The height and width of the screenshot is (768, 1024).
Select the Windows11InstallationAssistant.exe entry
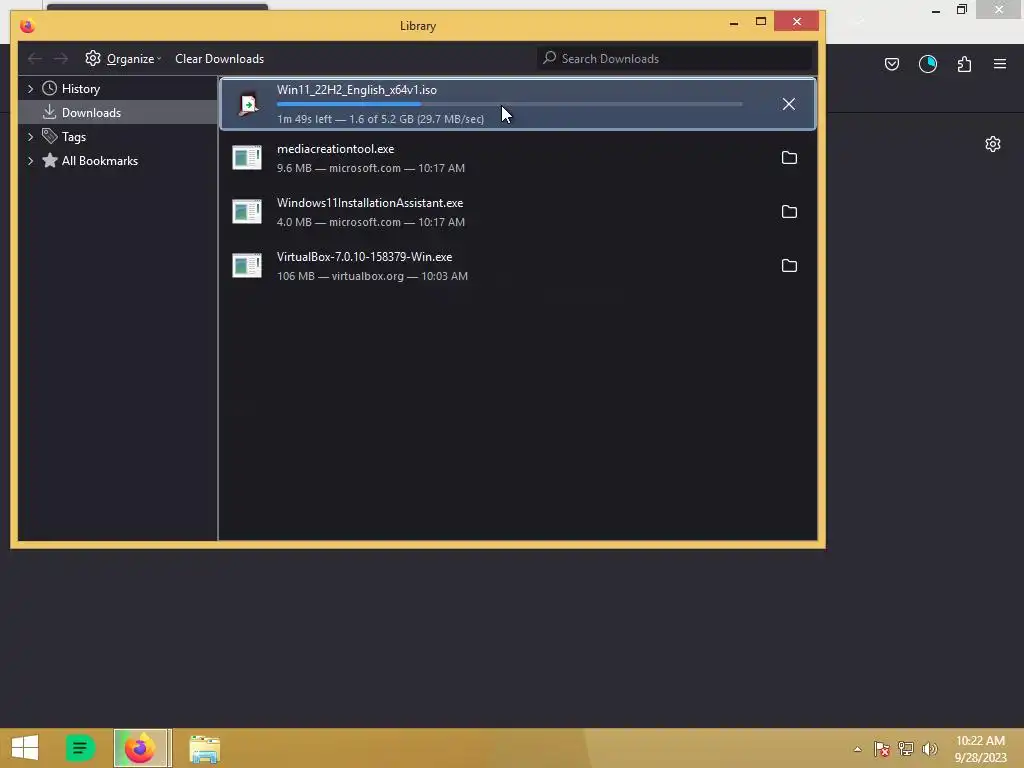click(x=518, y=212)
